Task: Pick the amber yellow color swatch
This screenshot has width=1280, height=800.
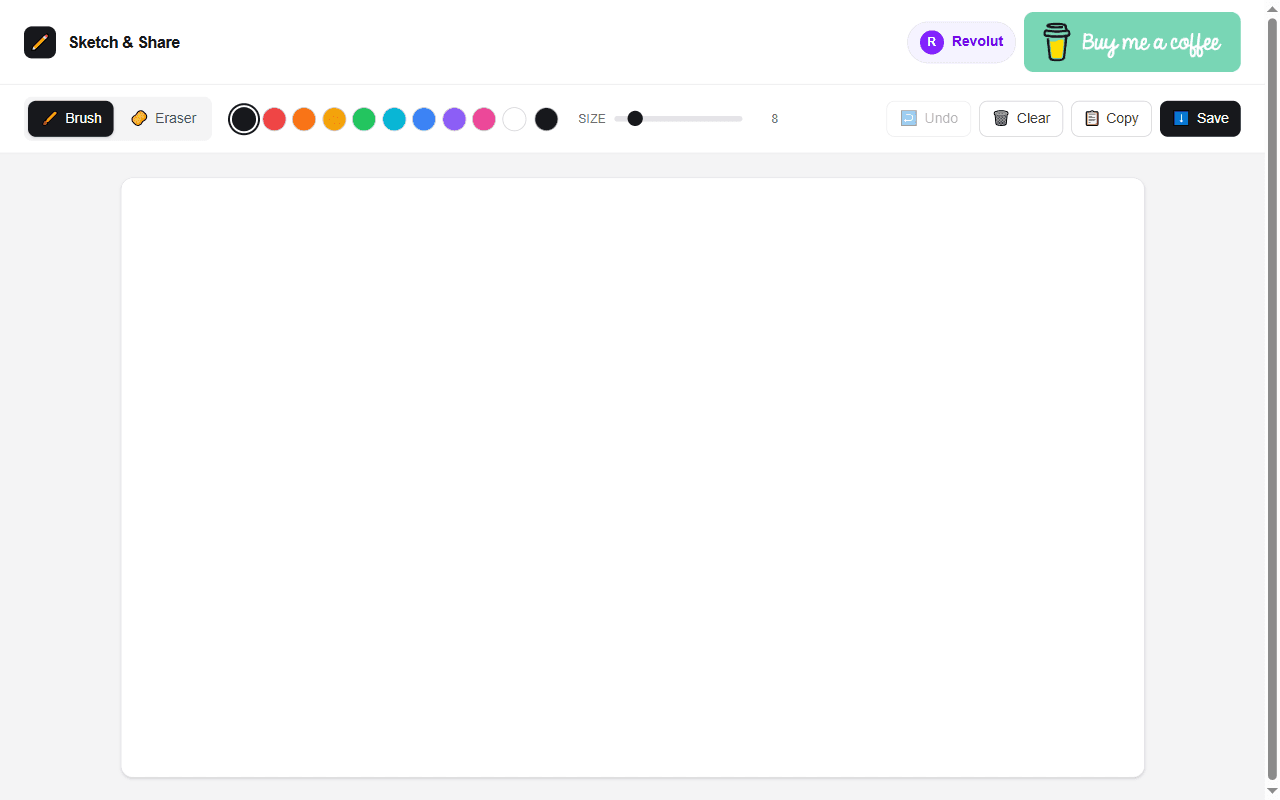Action: (x=334, y=119)
